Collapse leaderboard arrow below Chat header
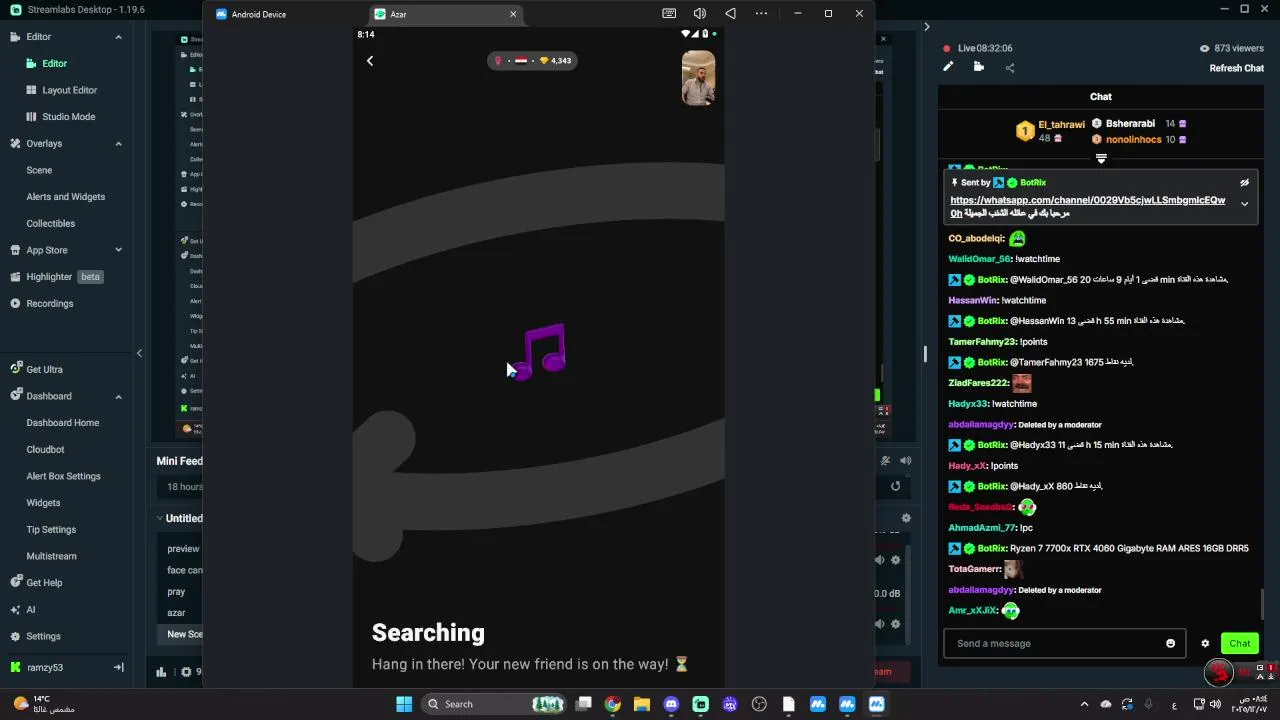 pyautogui.click(x=1101, y=159)
